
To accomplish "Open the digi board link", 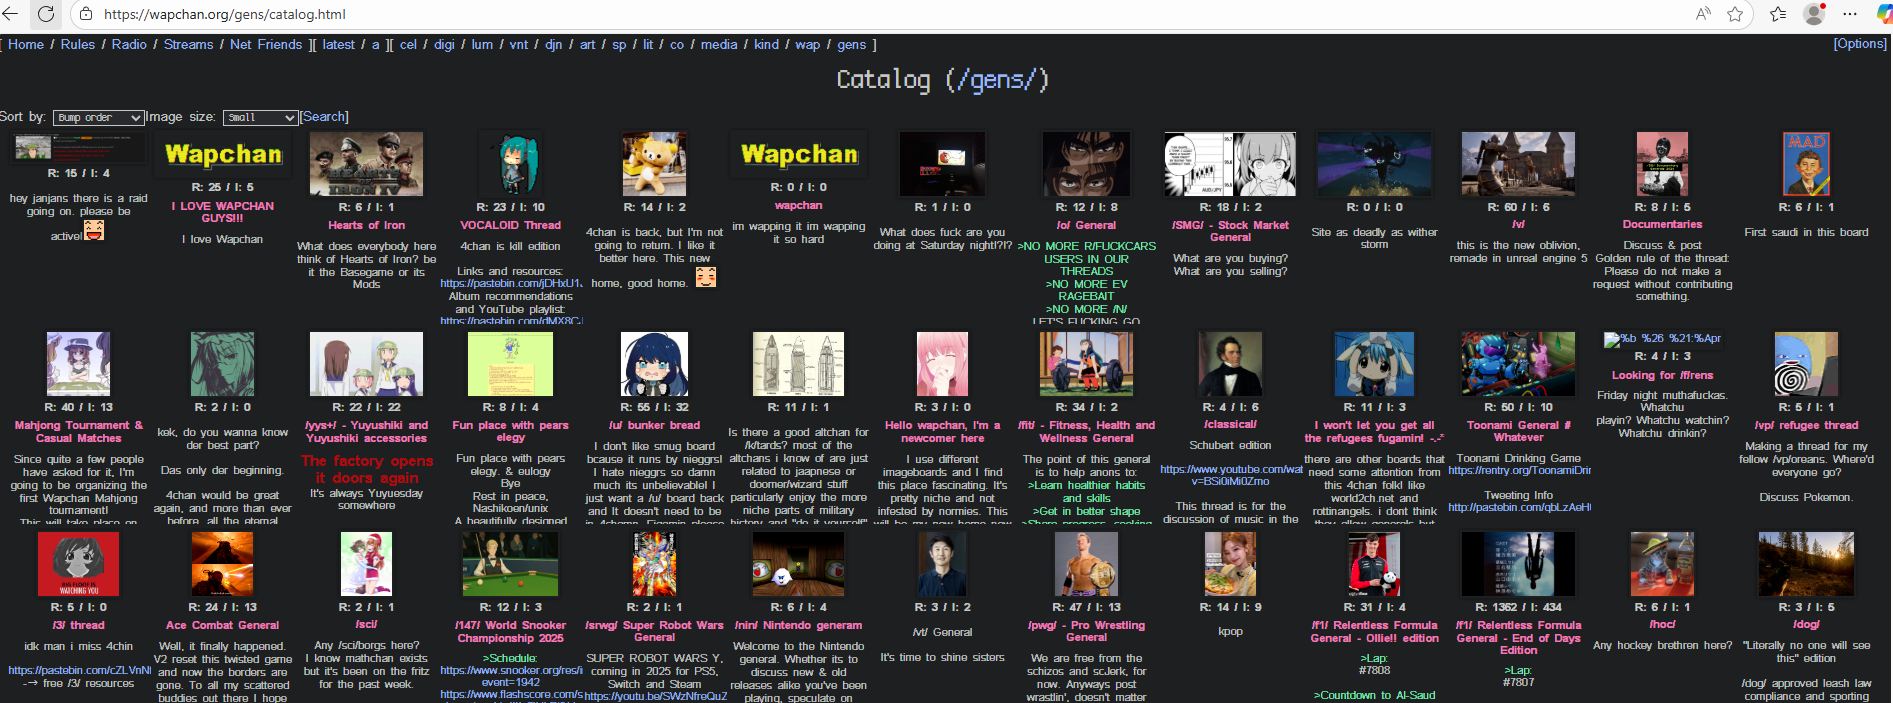I will [x=445, y=44].
